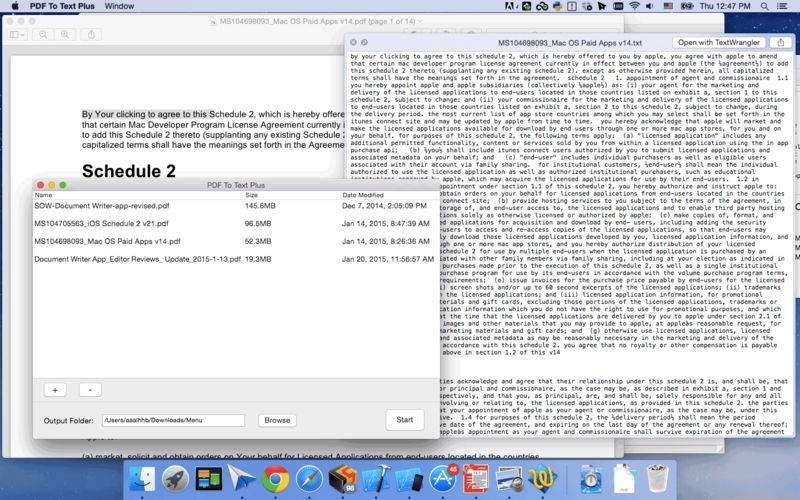Add a PDF with the plus button

point(55,390)
